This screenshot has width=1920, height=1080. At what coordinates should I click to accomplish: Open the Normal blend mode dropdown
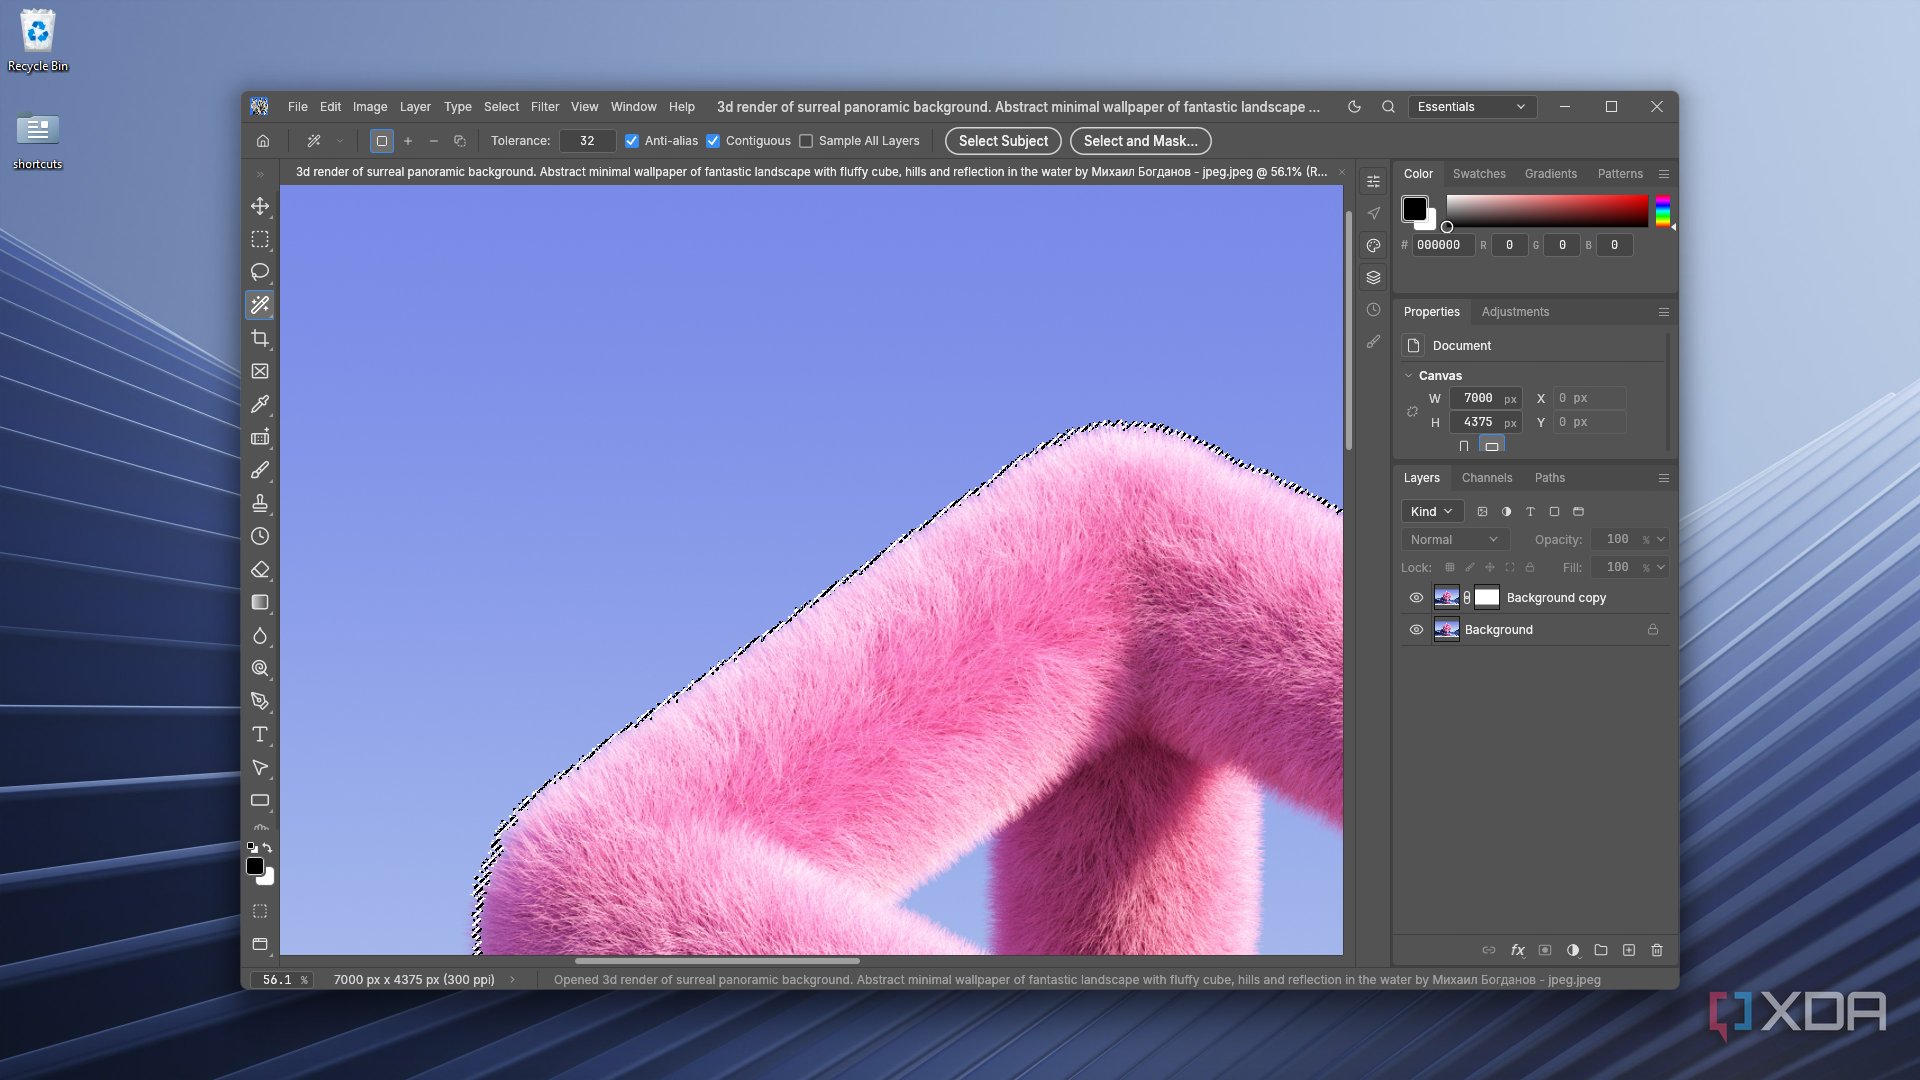[1454, 539]
